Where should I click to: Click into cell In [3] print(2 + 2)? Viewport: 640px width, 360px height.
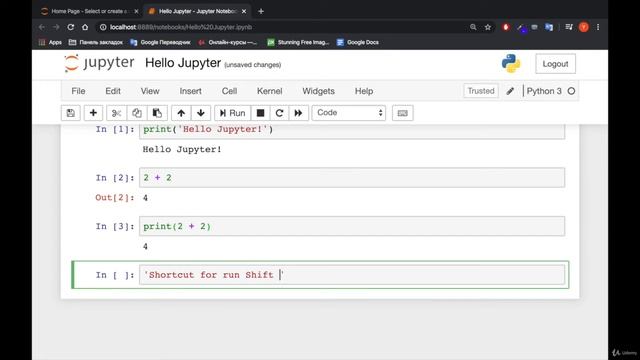(352, 226)
